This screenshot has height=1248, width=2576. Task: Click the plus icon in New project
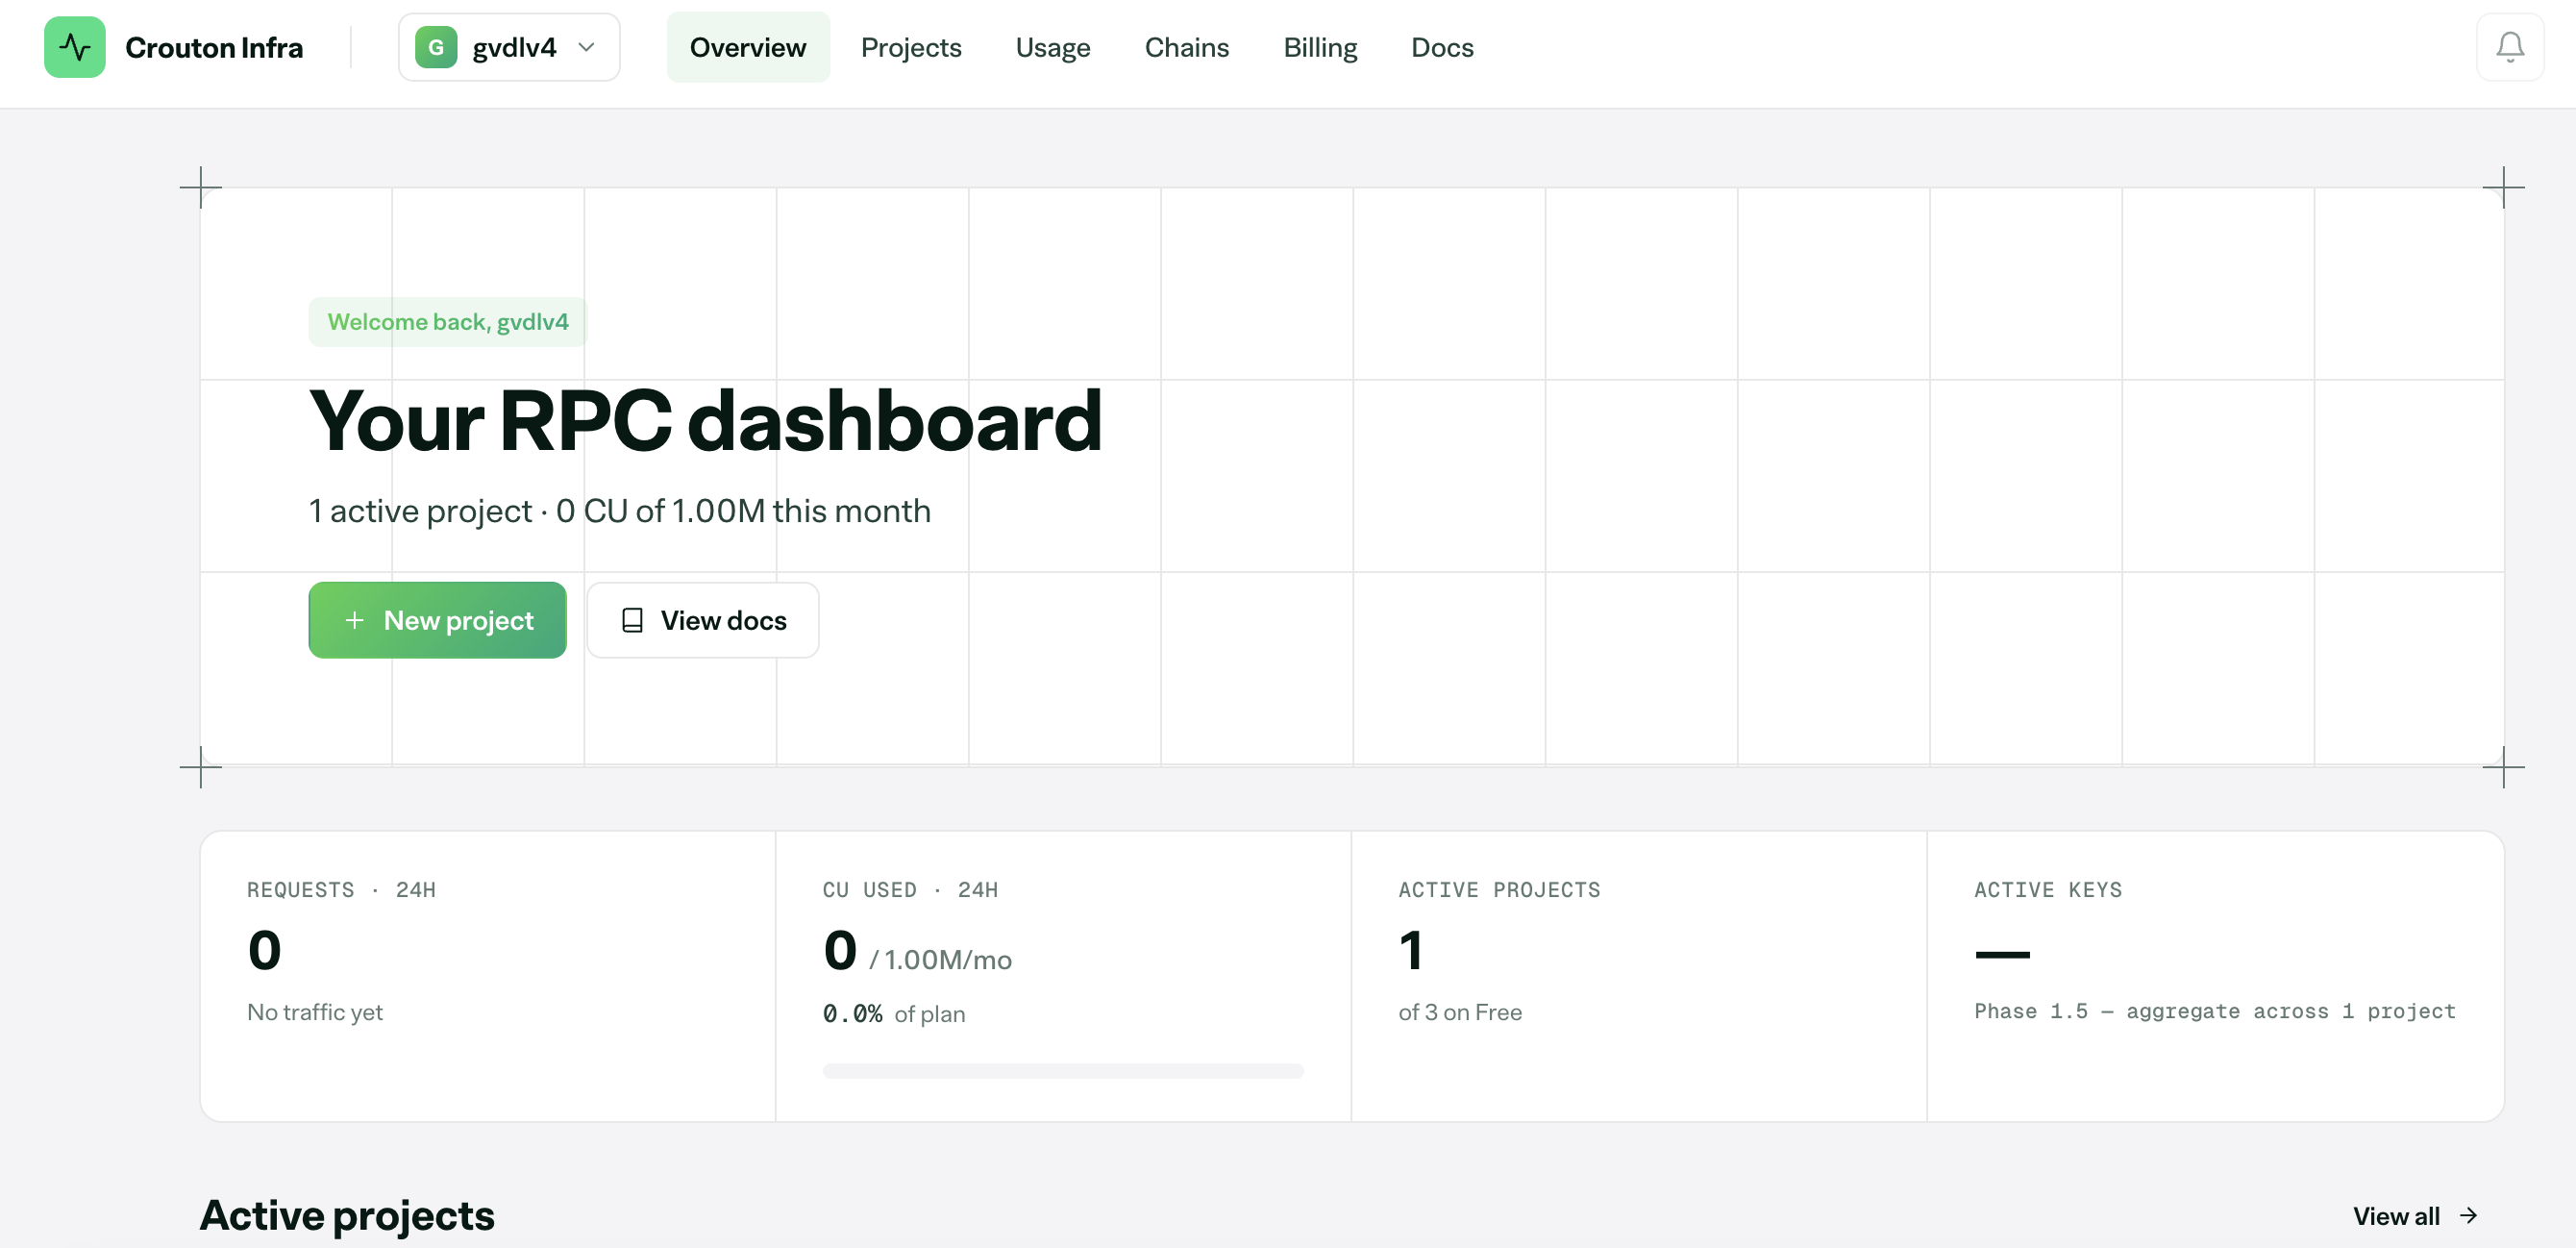[354, 620]
